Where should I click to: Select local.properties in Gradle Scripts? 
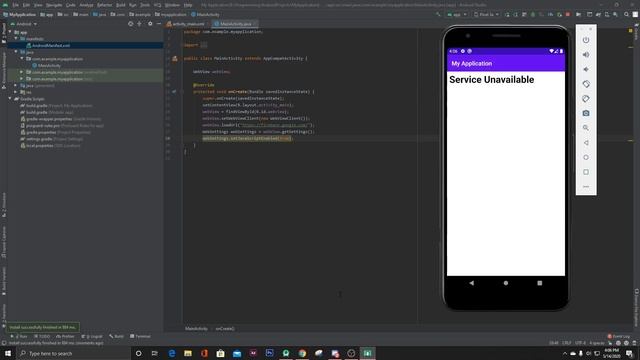[x=39, y=145]
